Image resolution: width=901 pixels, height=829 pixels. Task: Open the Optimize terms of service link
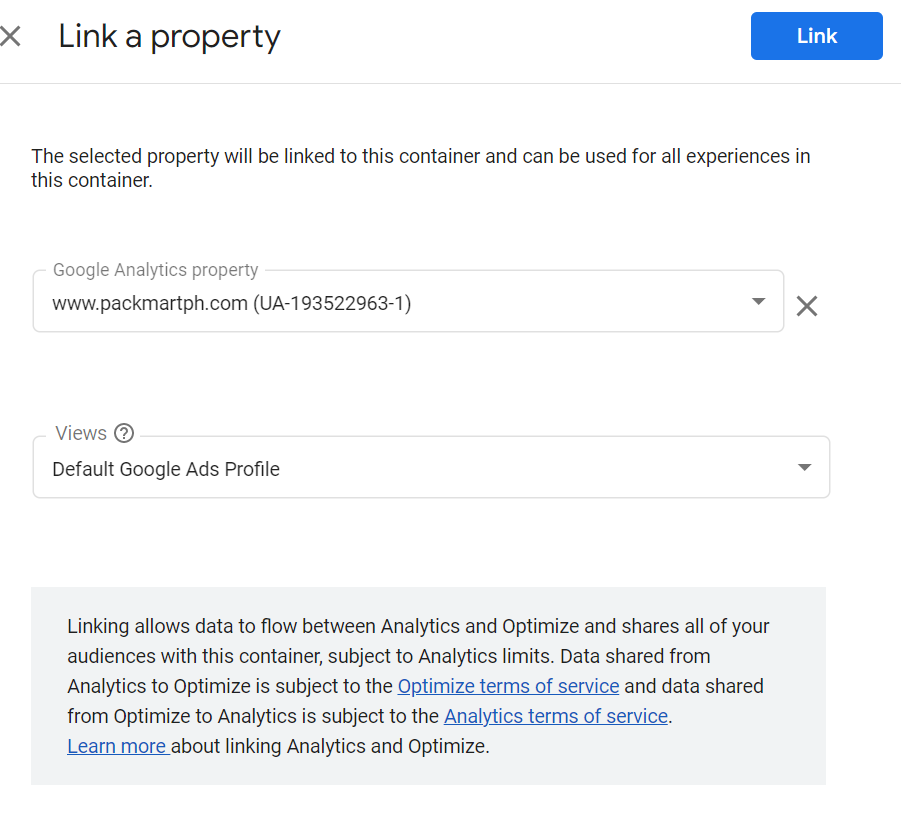(x=508, y=686)
